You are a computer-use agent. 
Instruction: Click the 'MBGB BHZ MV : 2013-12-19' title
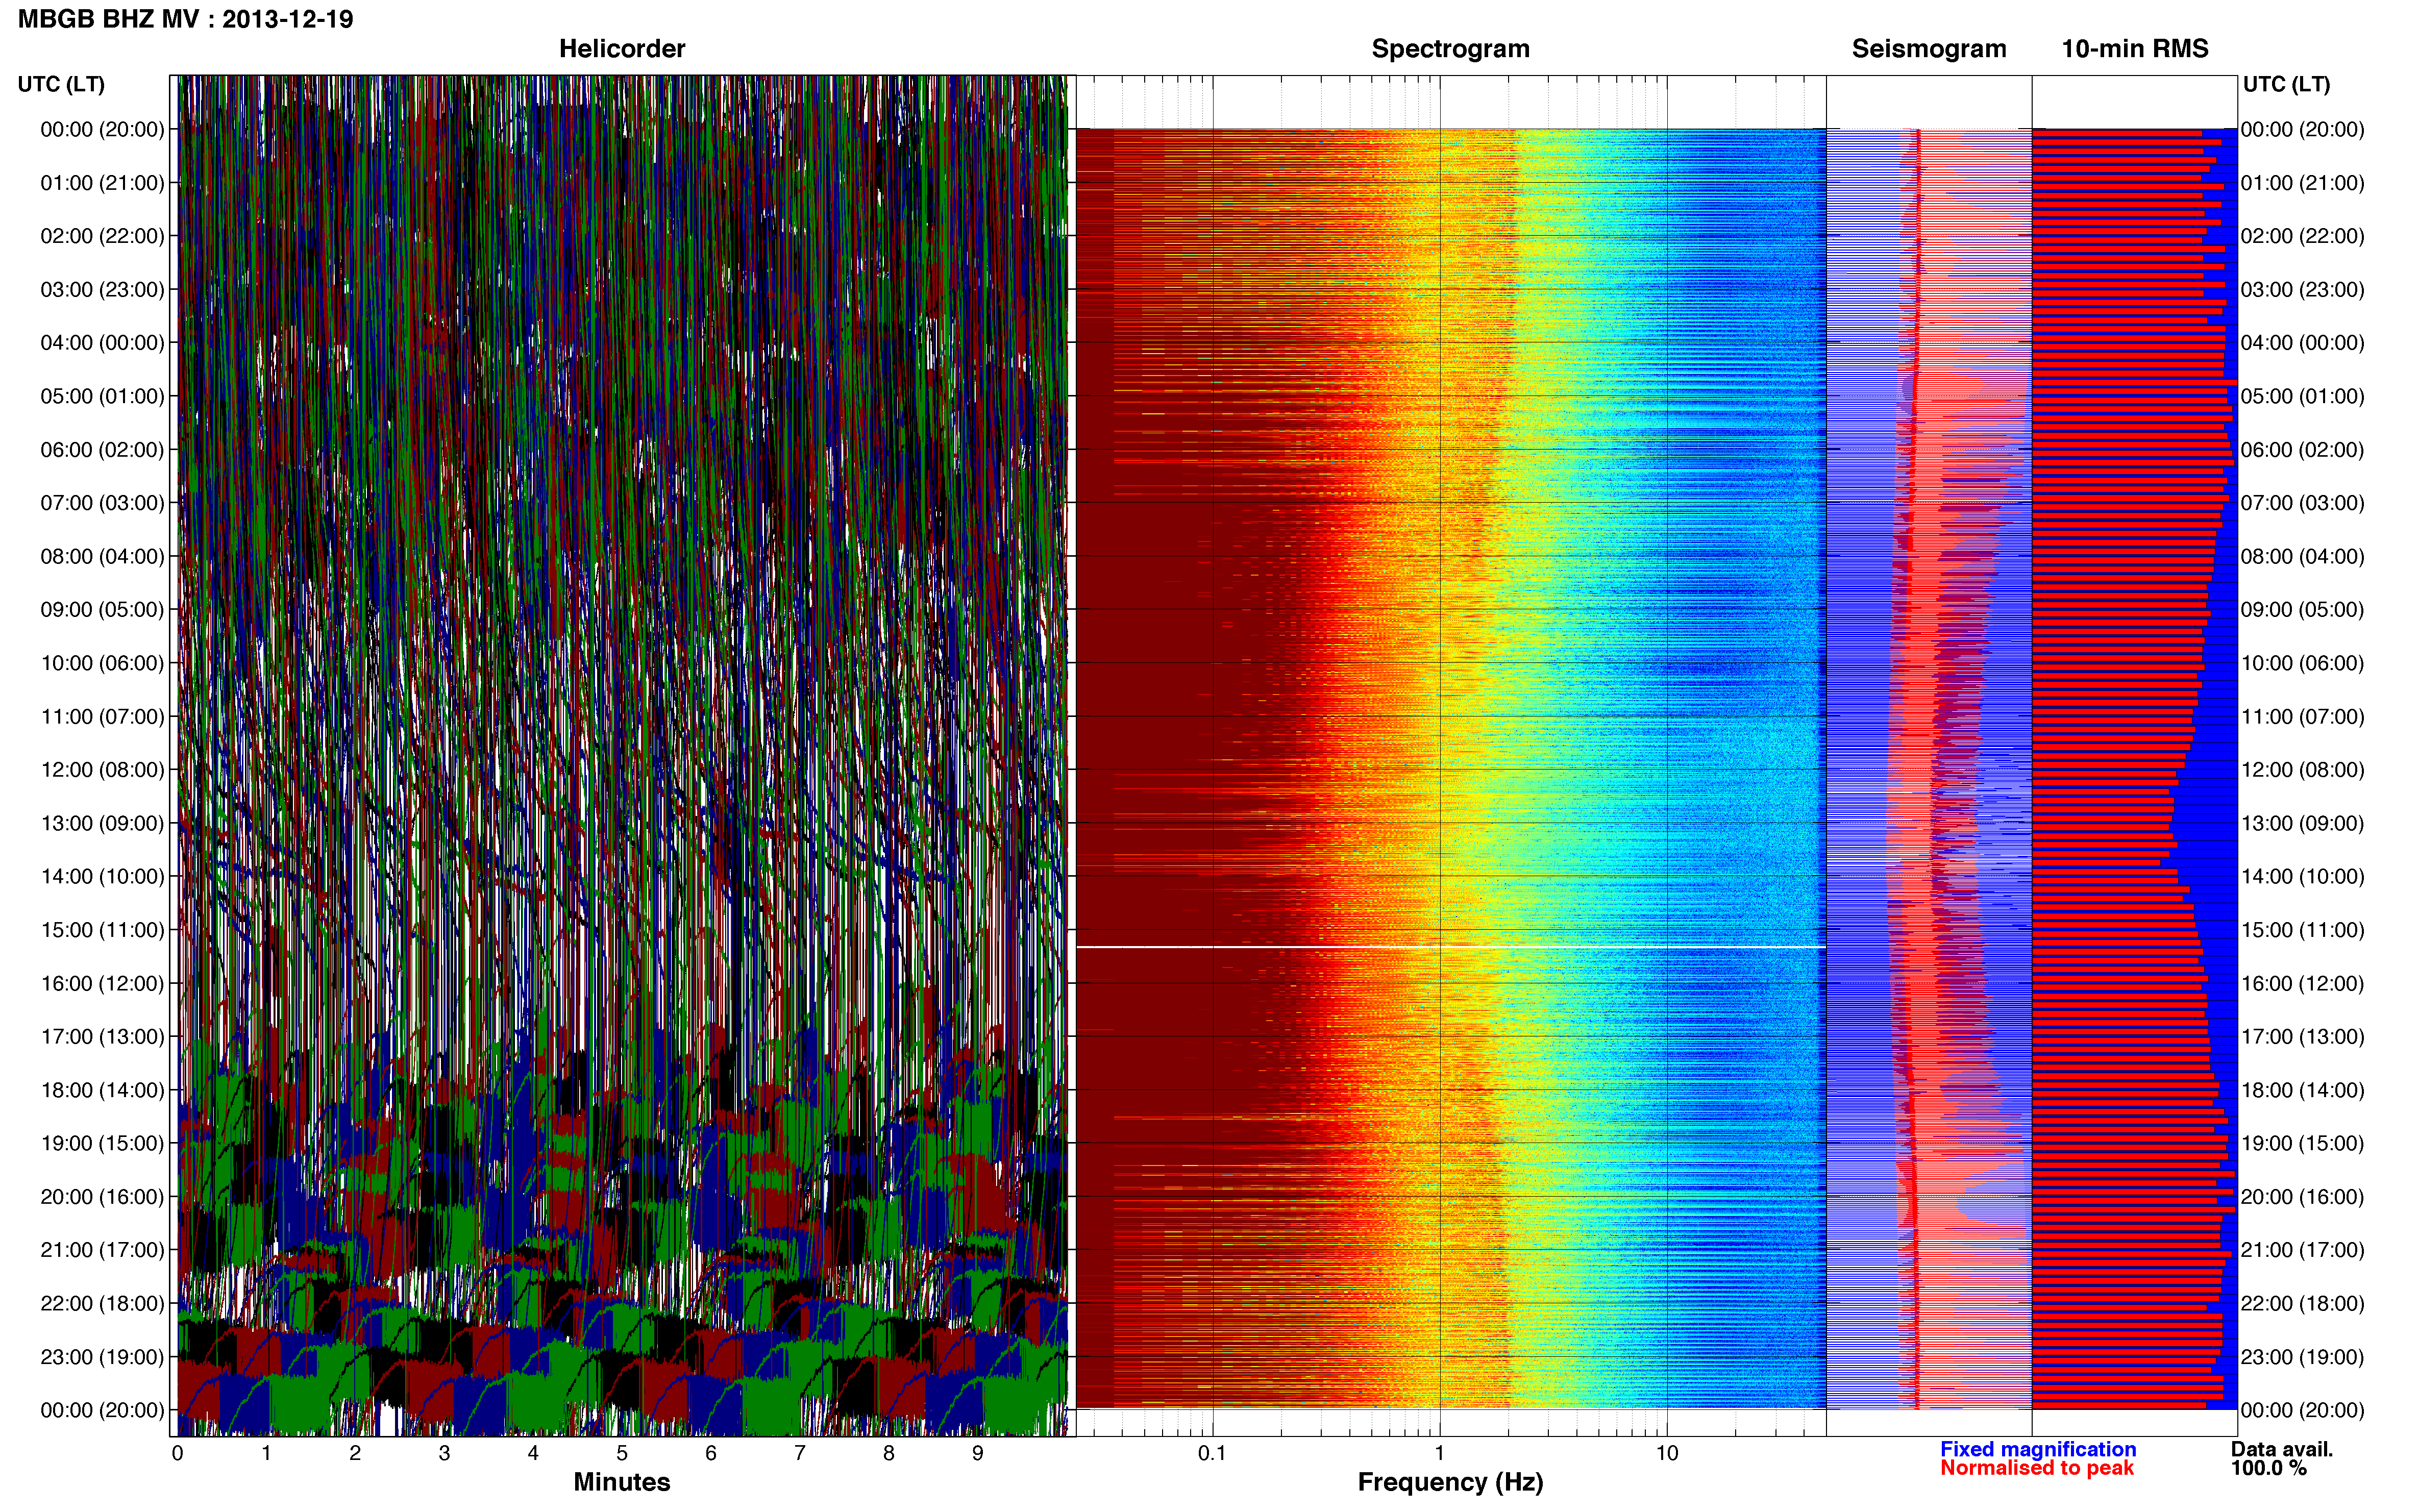pos(186,19)
